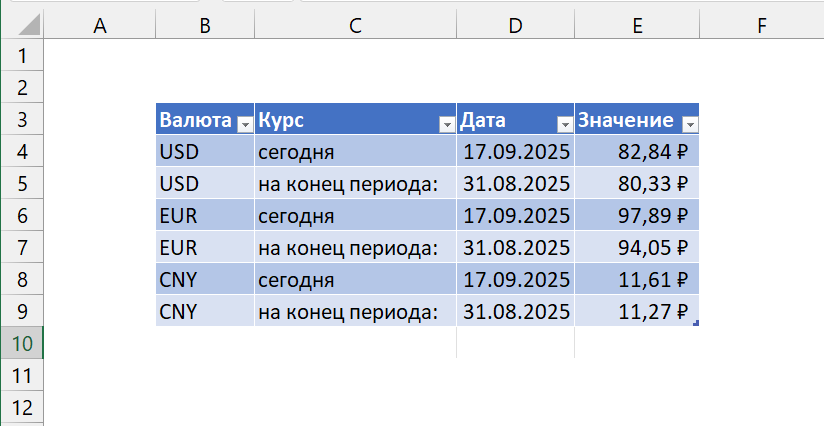
Task: Select row 9 header
Action: pyautogui.click(x=22, y=311)
